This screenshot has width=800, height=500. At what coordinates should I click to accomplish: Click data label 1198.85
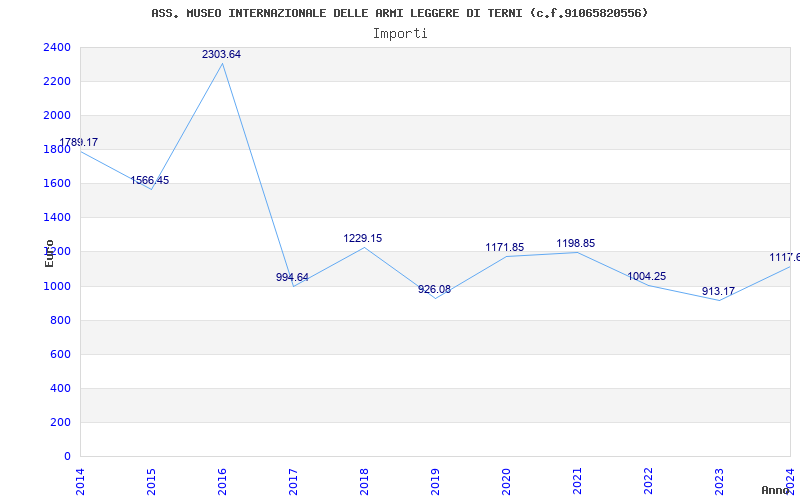tap(576, 243)
